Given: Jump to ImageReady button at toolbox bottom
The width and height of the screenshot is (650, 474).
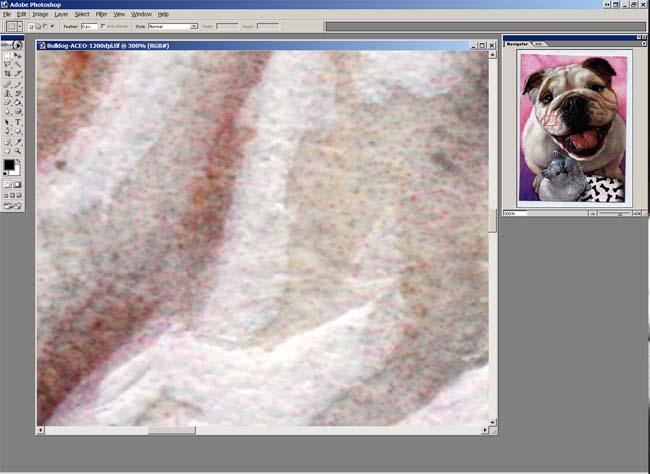Looking at the screenshot, I should (13, 207).
